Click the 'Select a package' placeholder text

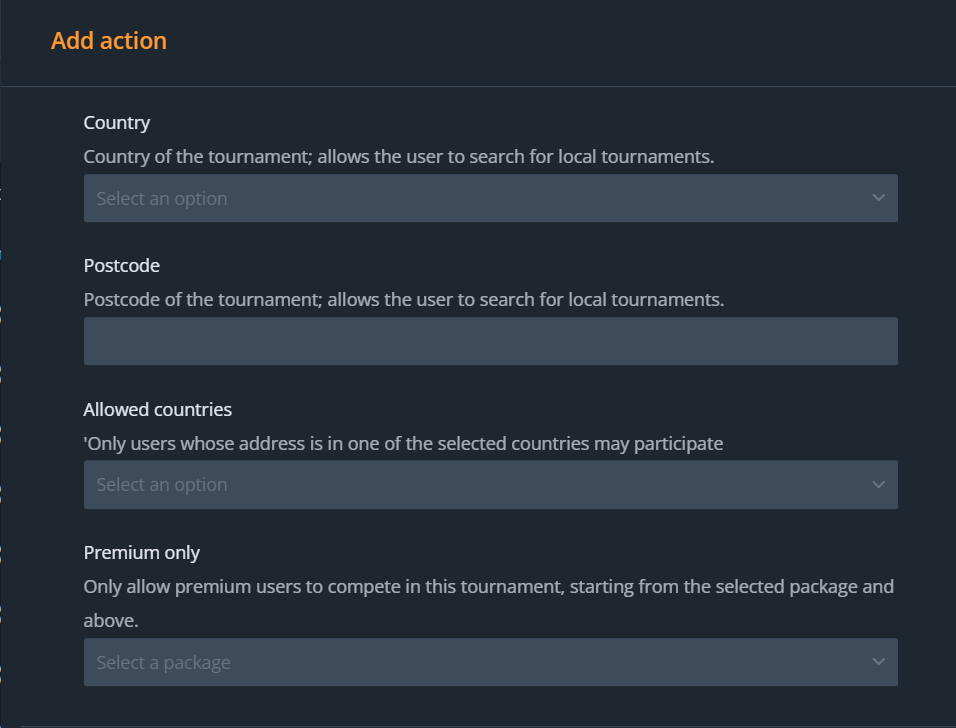[163, 662]
